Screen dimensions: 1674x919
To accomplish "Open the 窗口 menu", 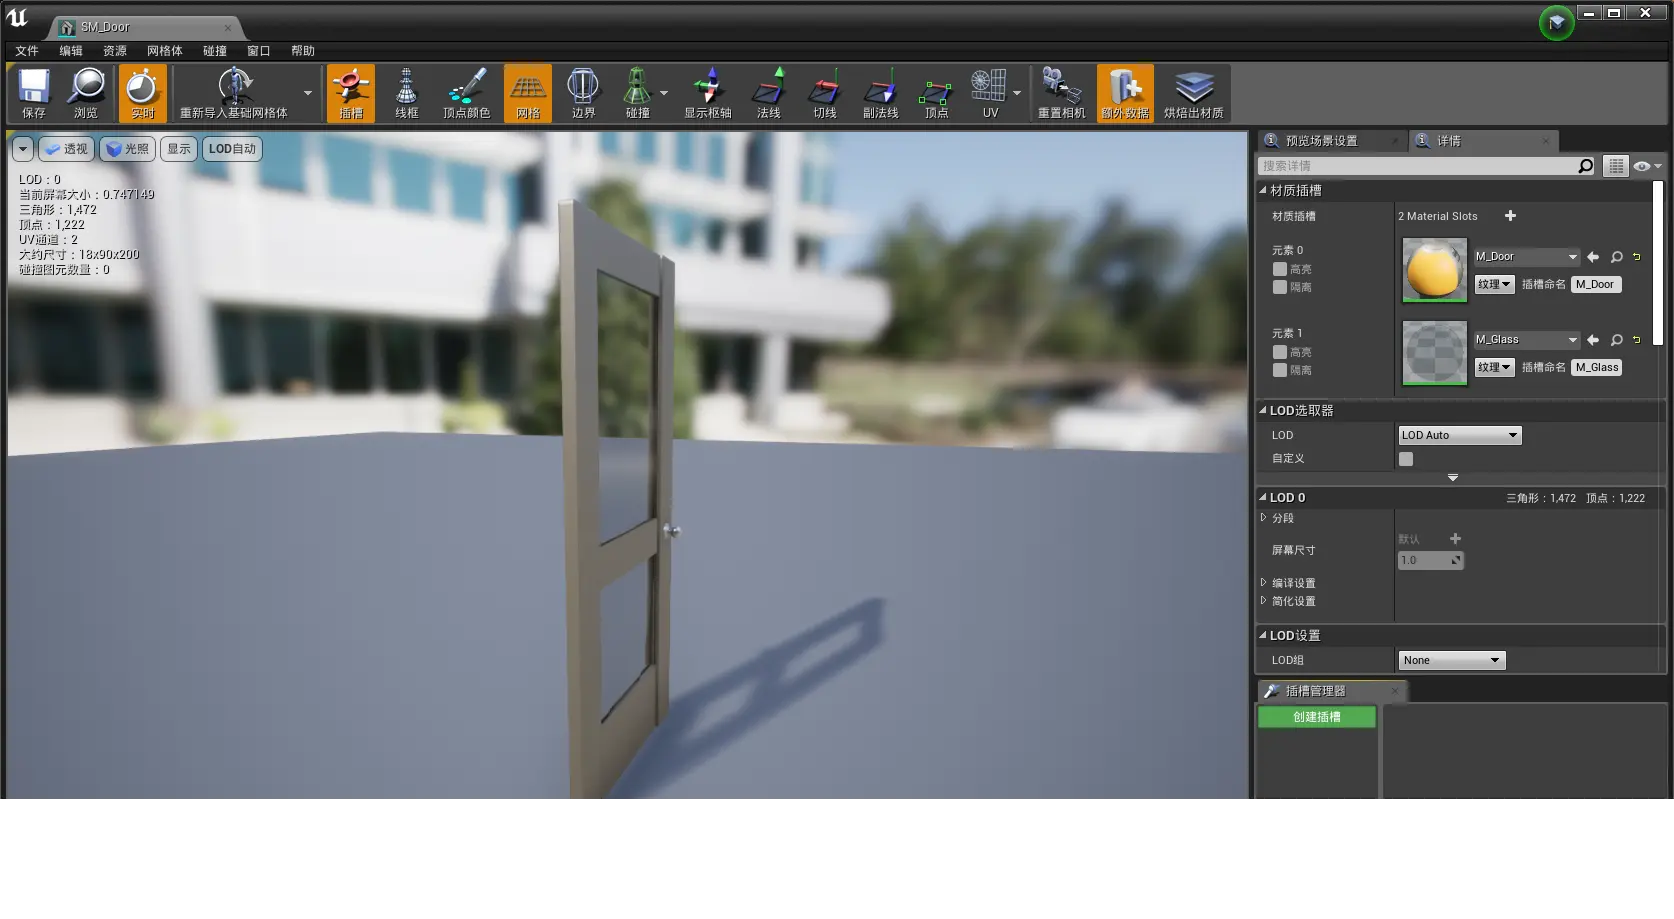I will [259, 51].
